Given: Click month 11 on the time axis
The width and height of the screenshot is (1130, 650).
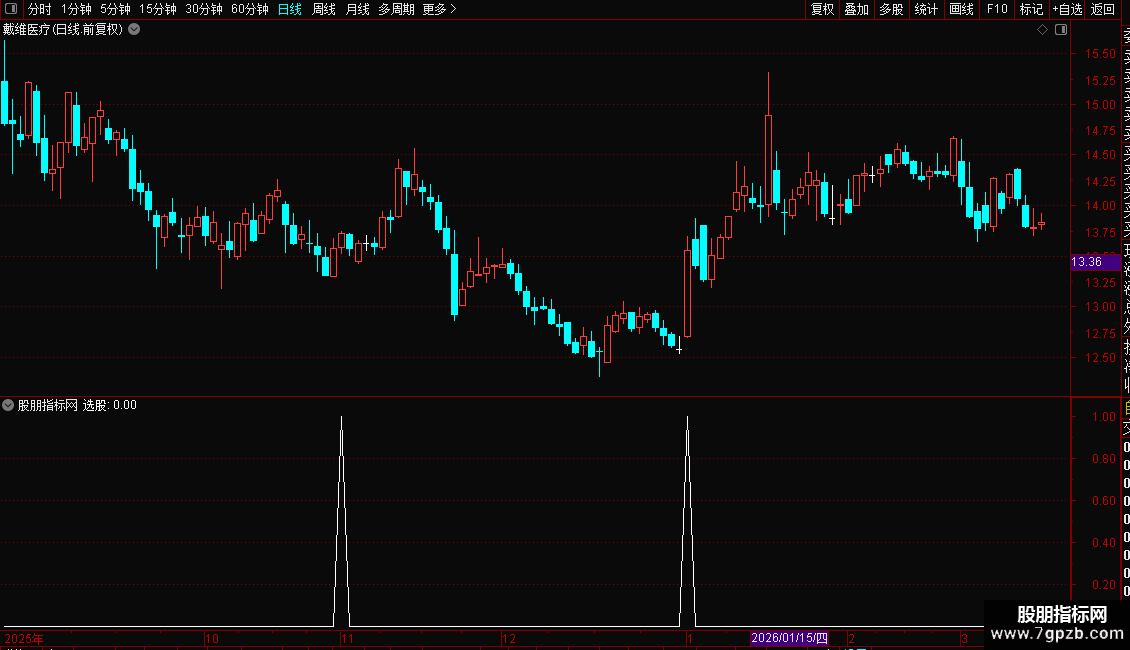Looking at the screenshot, I should click(x=347, y=638).
